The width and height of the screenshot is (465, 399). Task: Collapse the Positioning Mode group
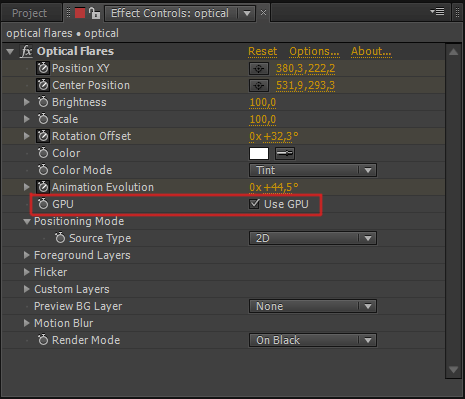[x=27, y=222]
